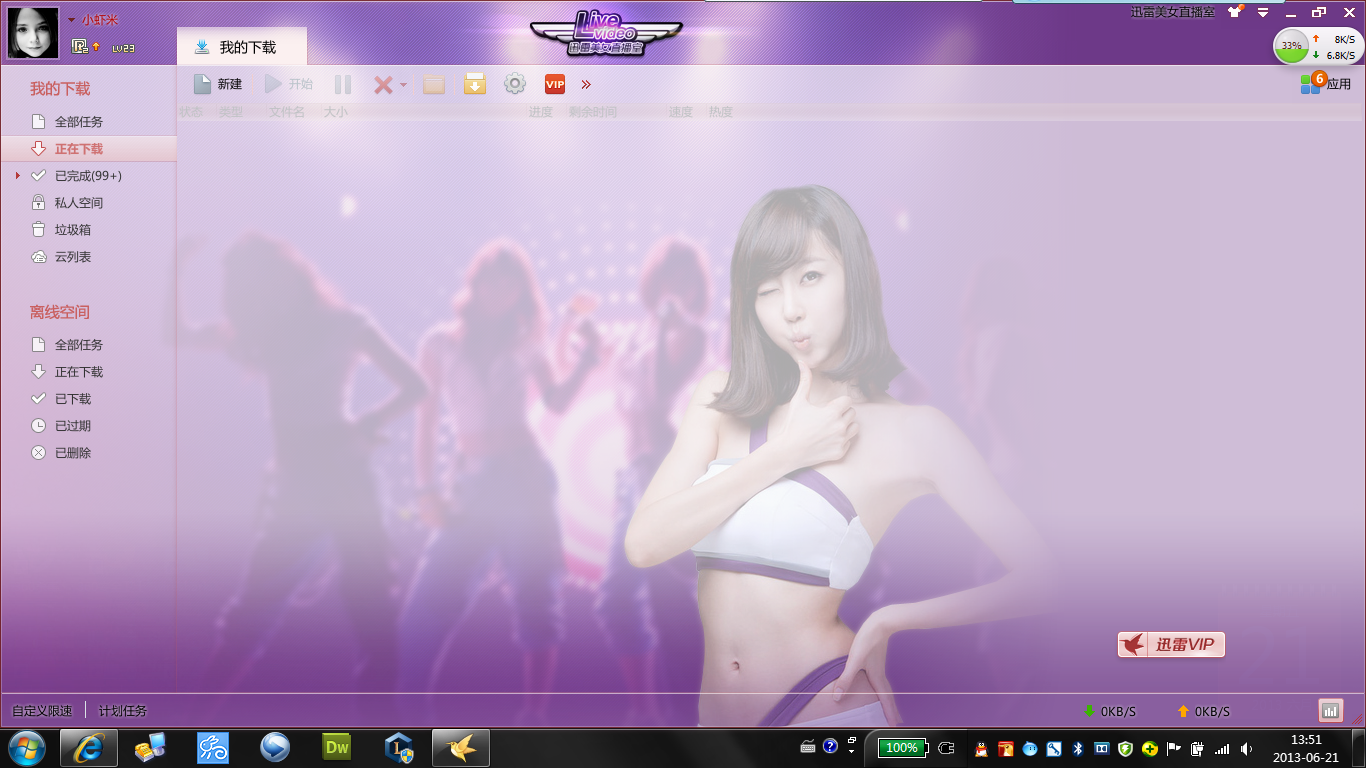Open the delete button's dropdown arrow
The width and height of the screenshot is (1366, 768).
click(x=404, y=86)
